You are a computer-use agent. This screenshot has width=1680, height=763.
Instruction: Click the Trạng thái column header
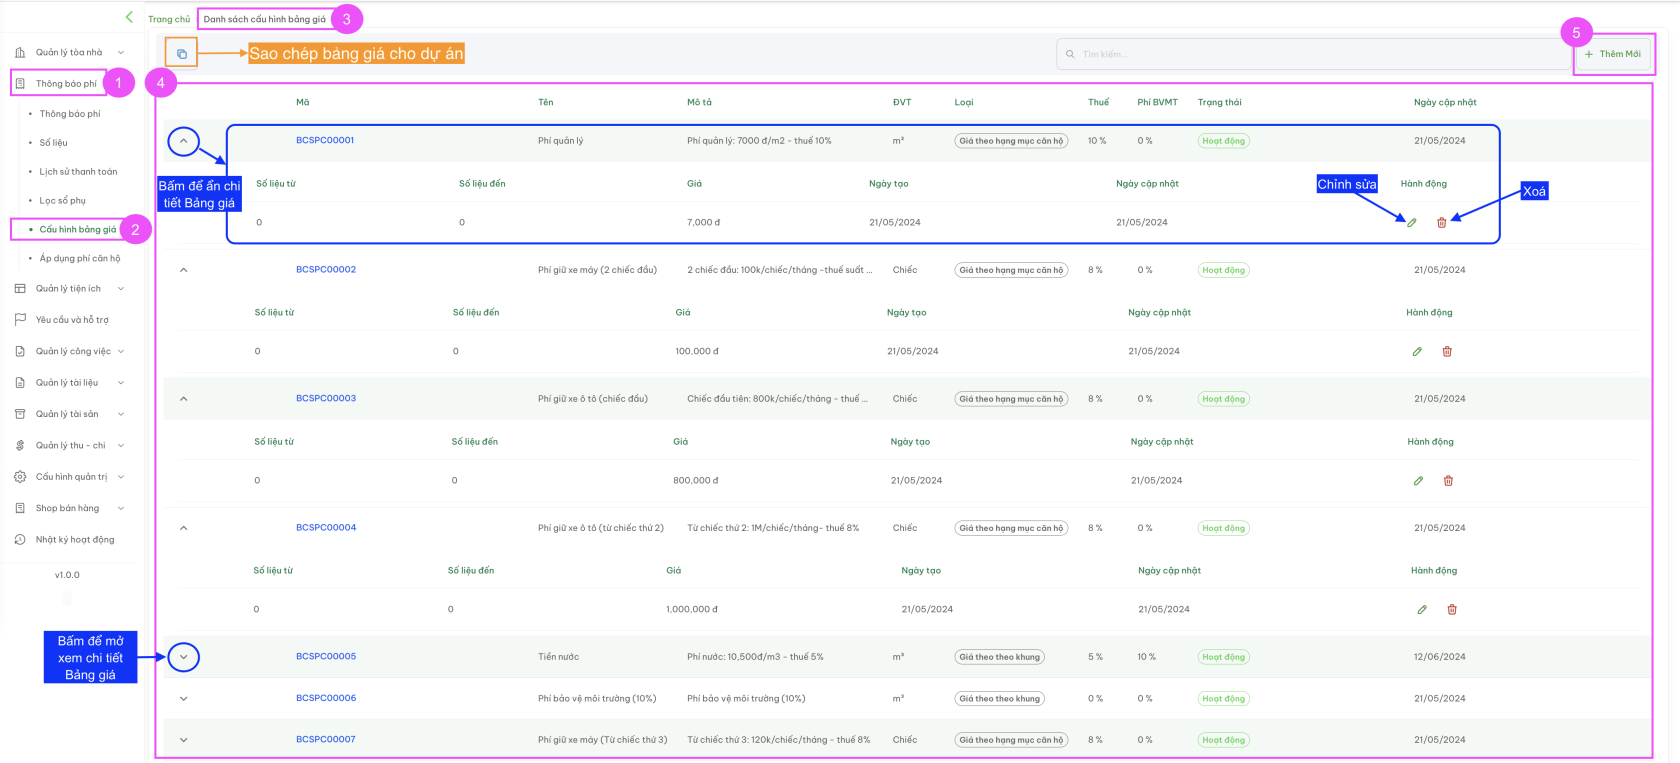1220,102
